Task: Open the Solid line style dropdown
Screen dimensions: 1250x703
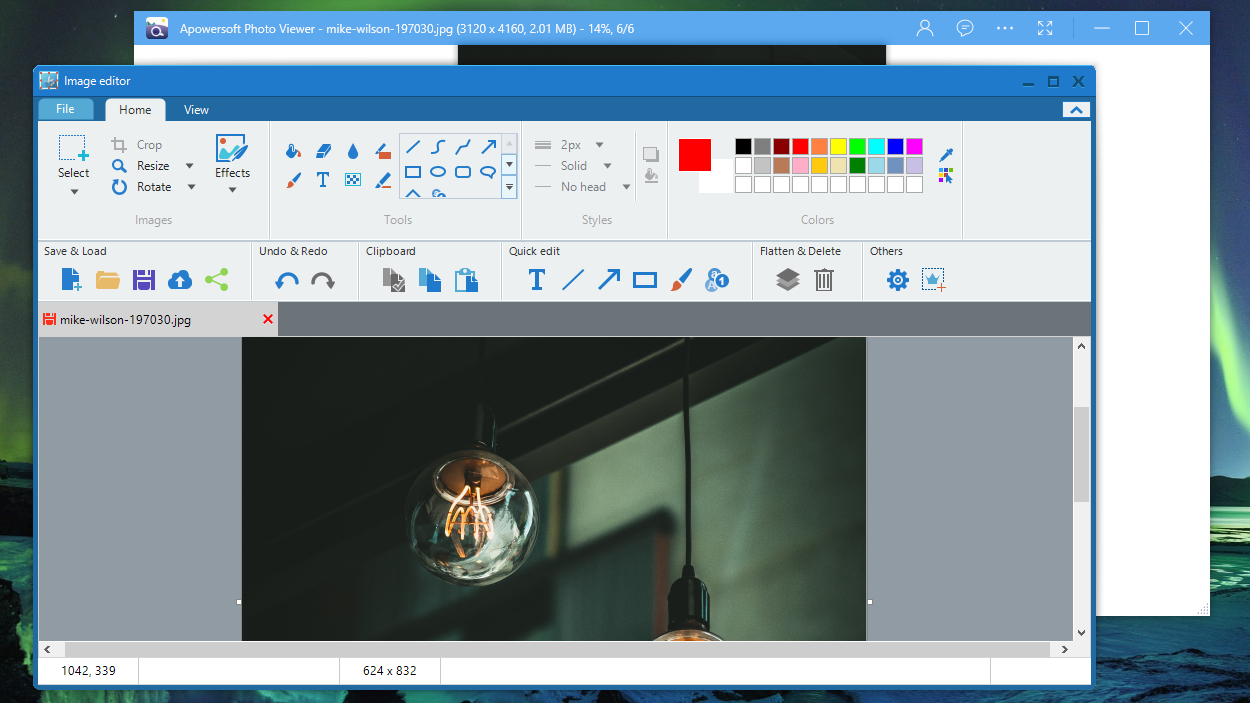Action: [x=607, y=166]
